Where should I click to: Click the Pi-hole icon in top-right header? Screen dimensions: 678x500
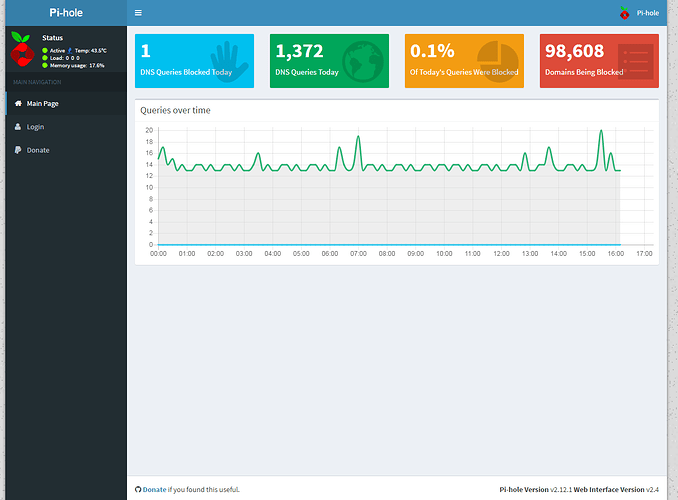coord(624,13)
